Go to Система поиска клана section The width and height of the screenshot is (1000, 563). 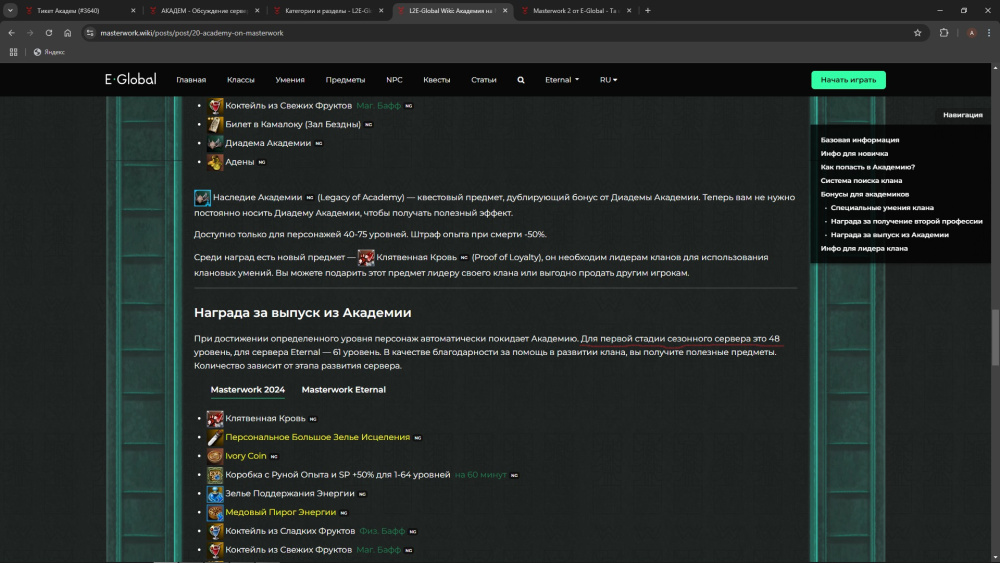pos(861,180)
